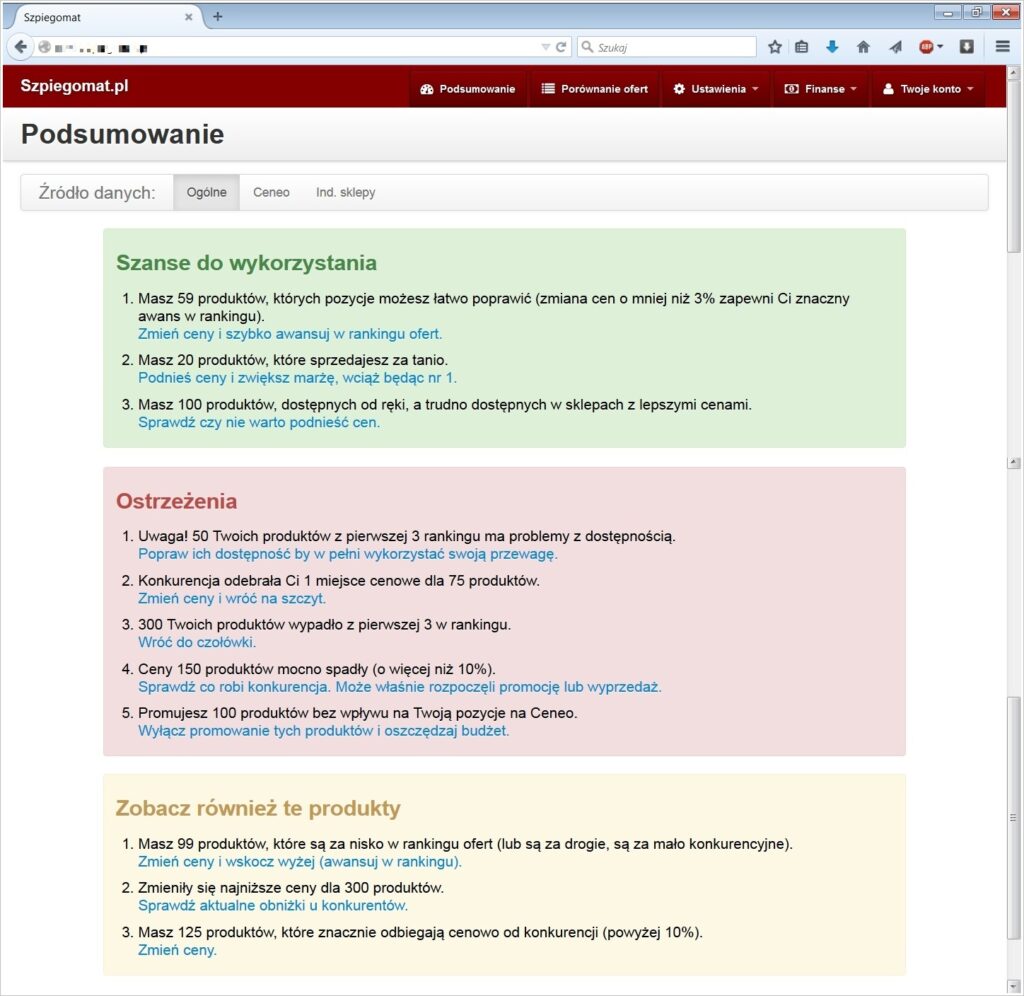Expand the Ustawienia dropdown menu
This screenshot has width=1024, height=996.
(716, 89)
